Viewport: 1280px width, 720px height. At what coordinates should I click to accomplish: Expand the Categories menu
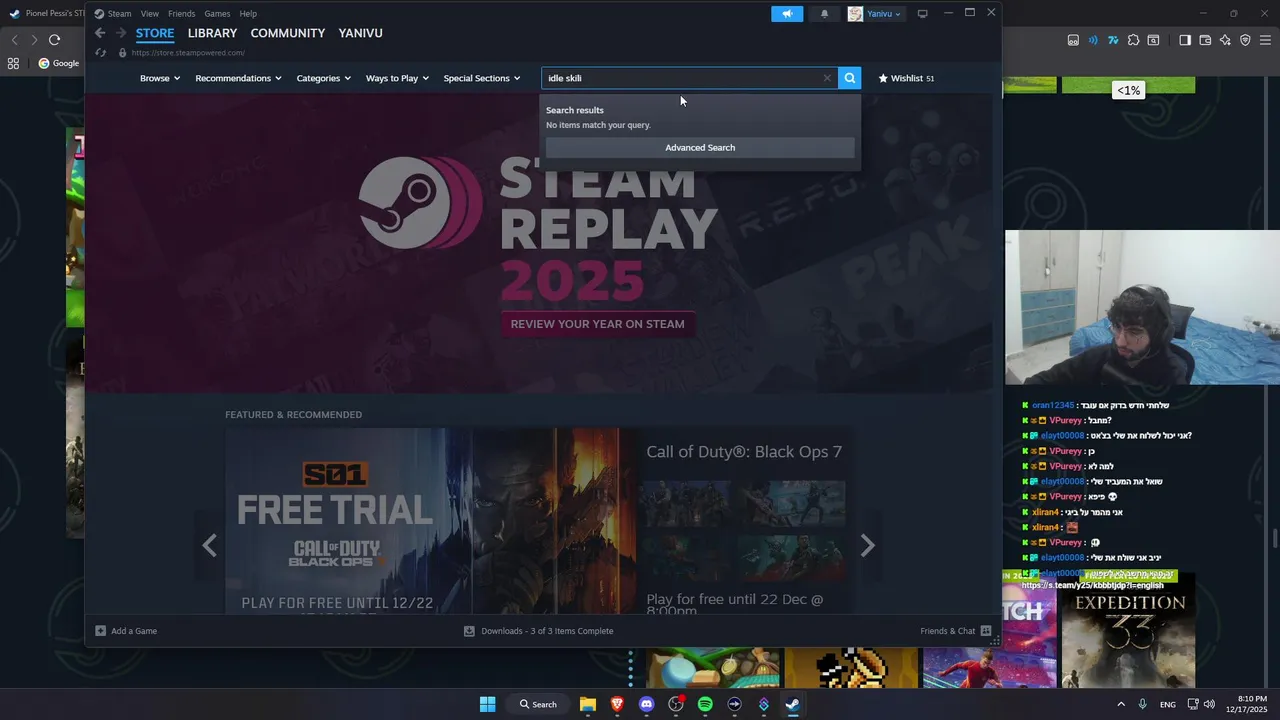(x=324, y=78)
